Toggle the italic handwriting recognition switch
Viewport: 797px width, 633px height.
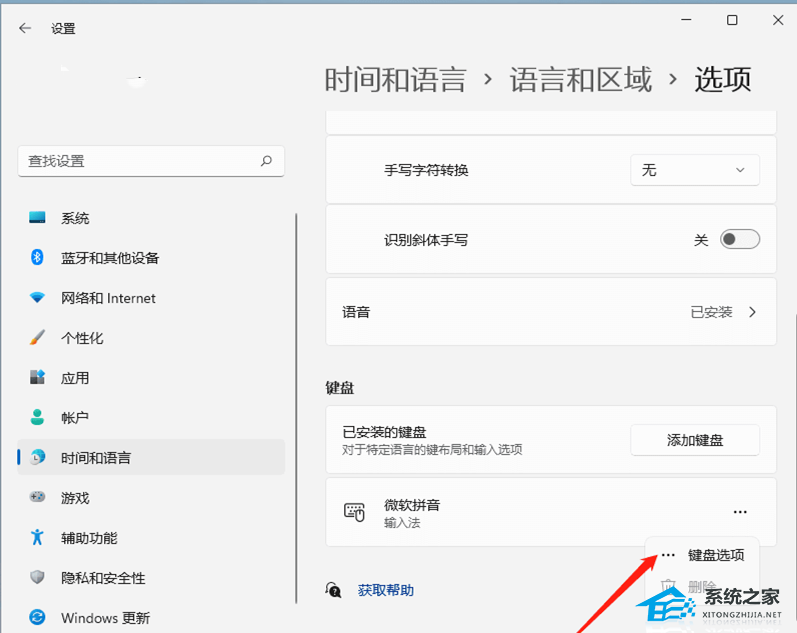[x=740, y=240]
